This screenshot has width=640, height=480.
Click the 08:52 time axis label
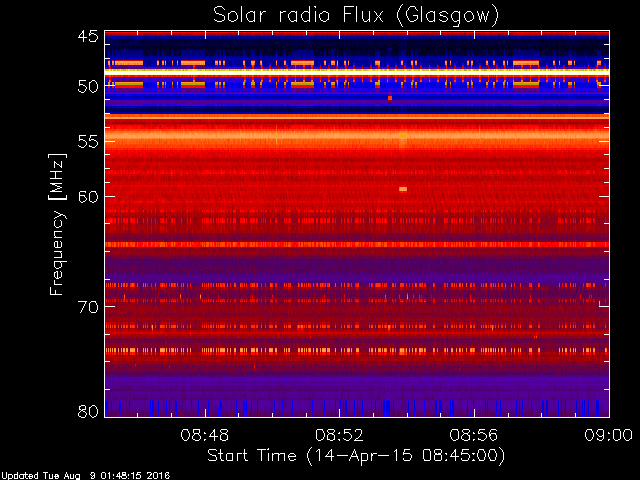pos(339,435)
